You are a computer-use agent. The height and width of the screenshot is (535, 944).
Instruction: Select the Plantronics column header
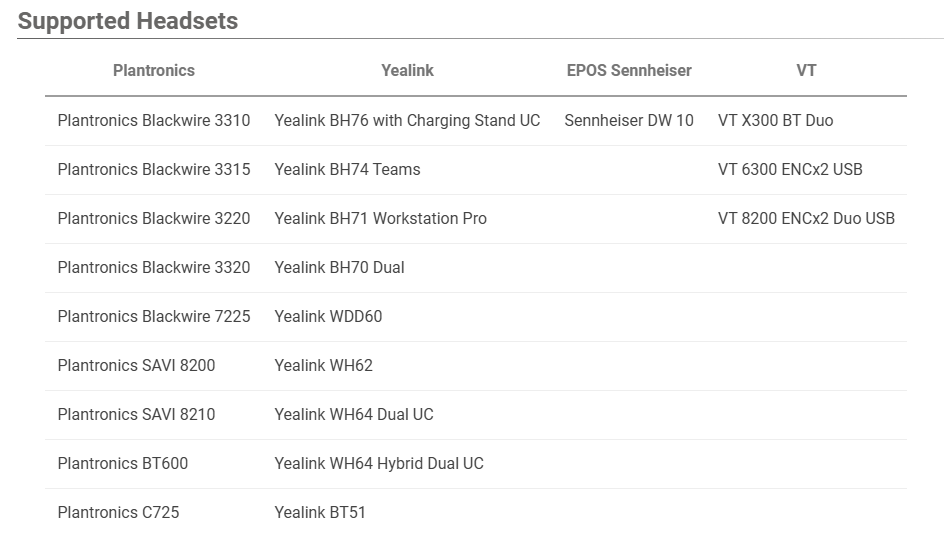pyautogui.click(x=154, y=70)
